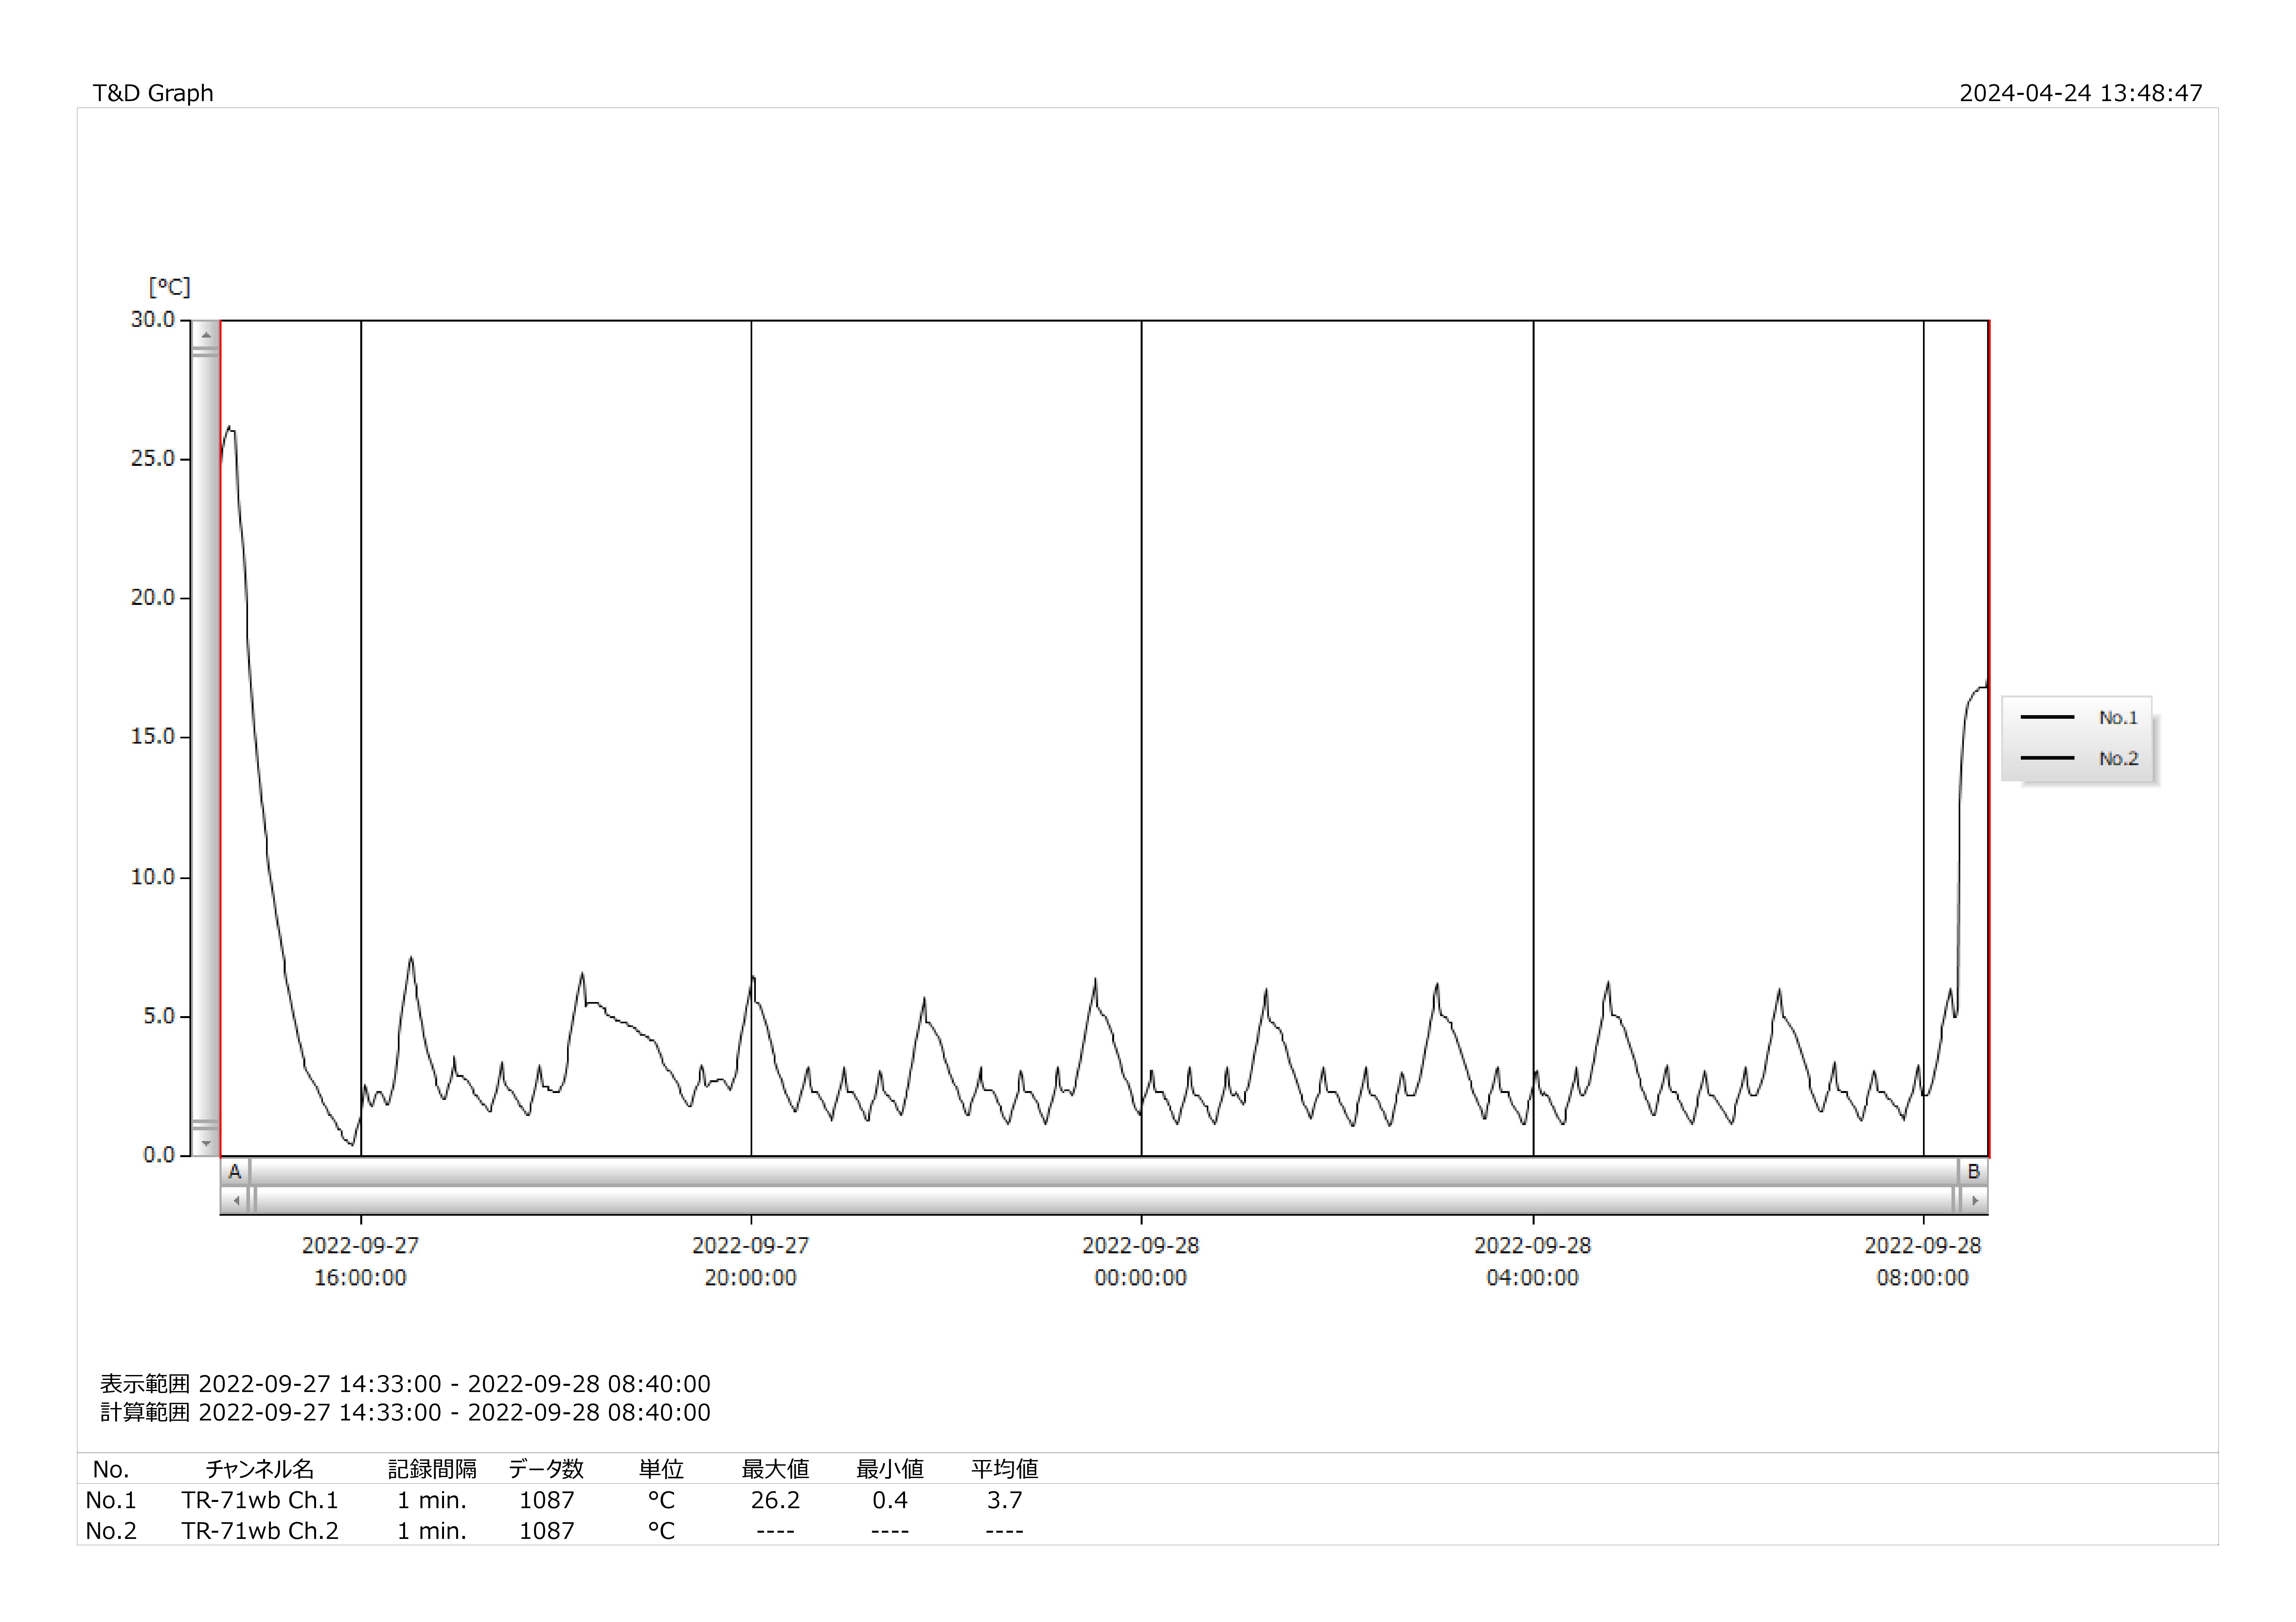Click the T&D Graph title
This screenshot has height=1622, width=2296.
153,93
